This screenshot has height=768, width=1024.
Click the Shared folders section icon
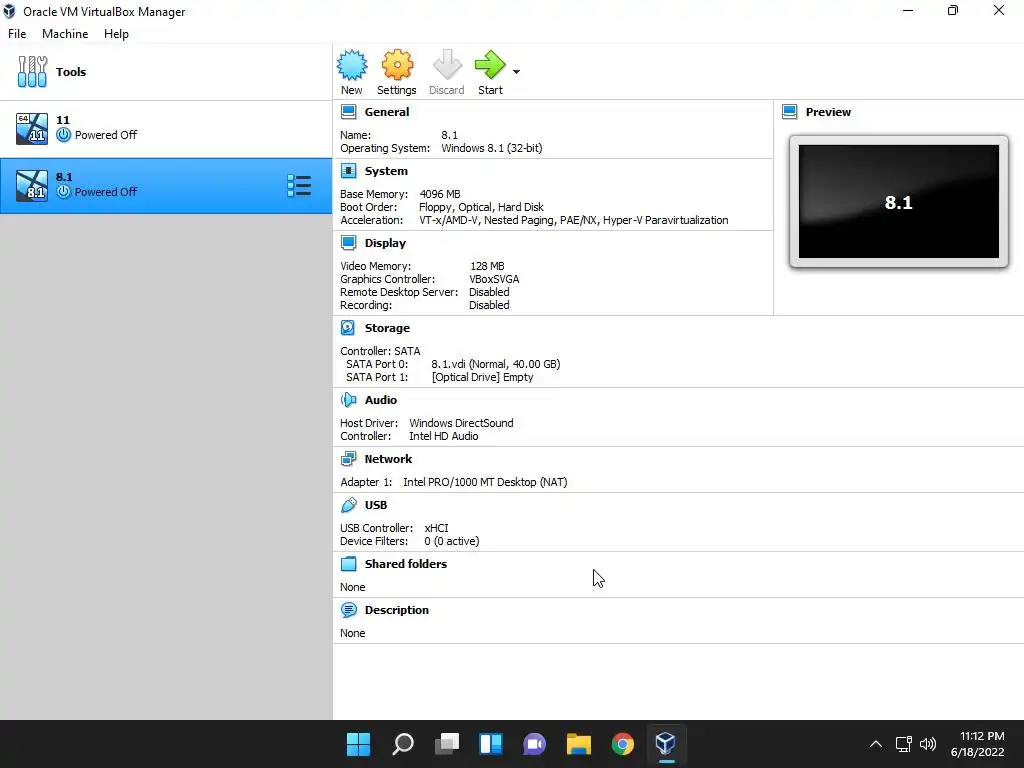click(x=349, y=564)
